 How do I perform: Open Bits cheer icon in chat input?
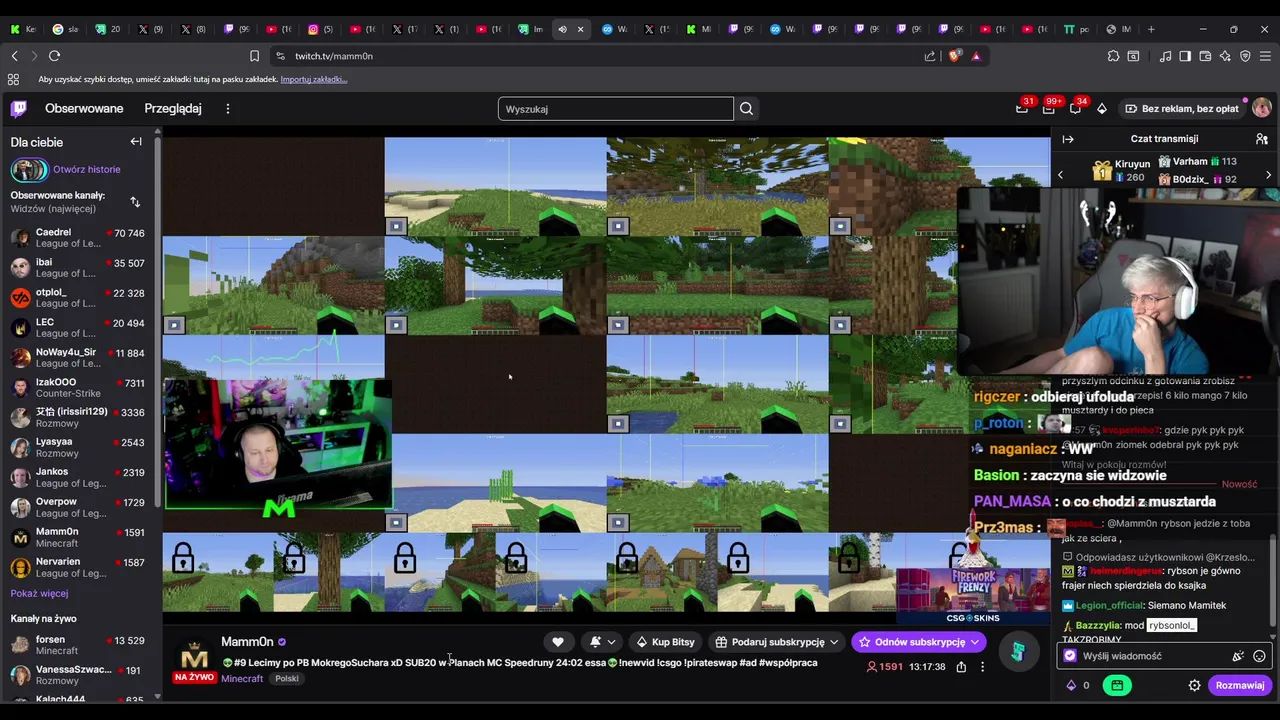pyautogui.click(x=1238, y=656)
